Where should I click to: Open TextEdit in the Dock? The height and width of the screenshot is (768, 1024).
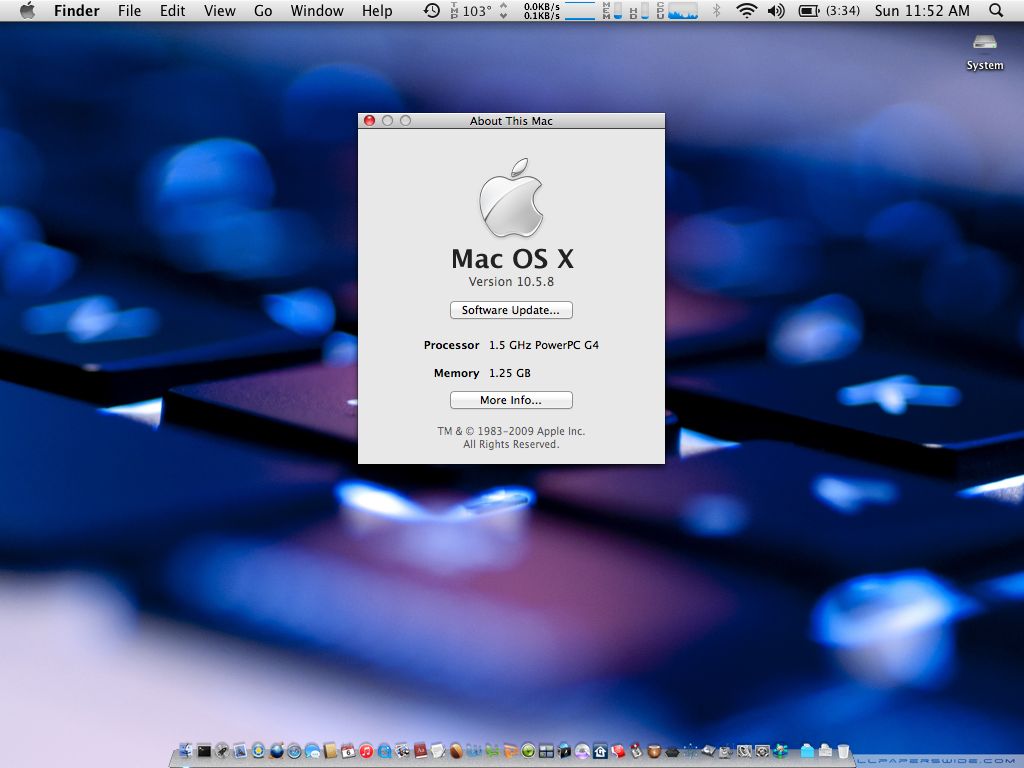[438, 751]
